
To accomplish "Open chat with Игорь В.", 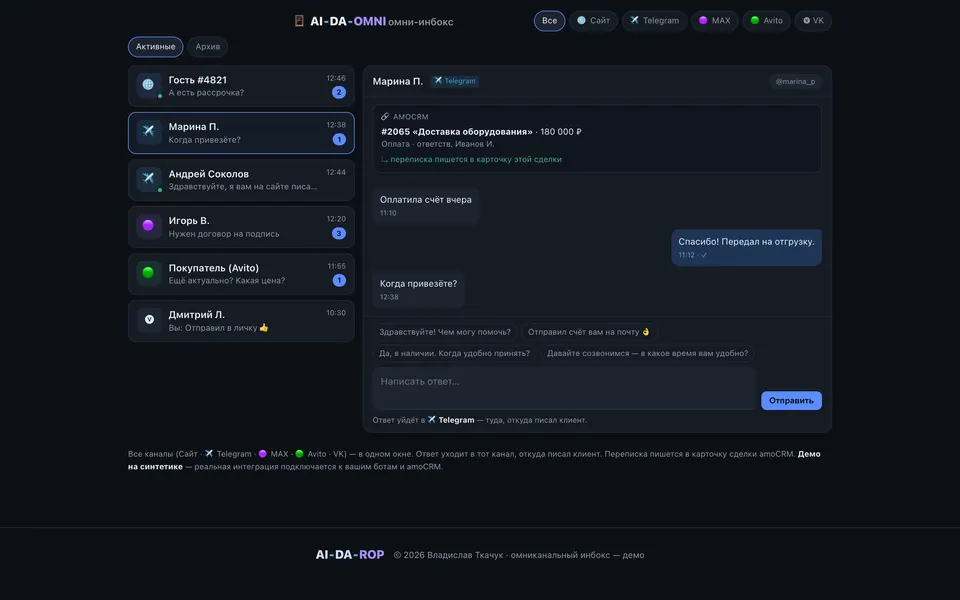I will [241, 227].
